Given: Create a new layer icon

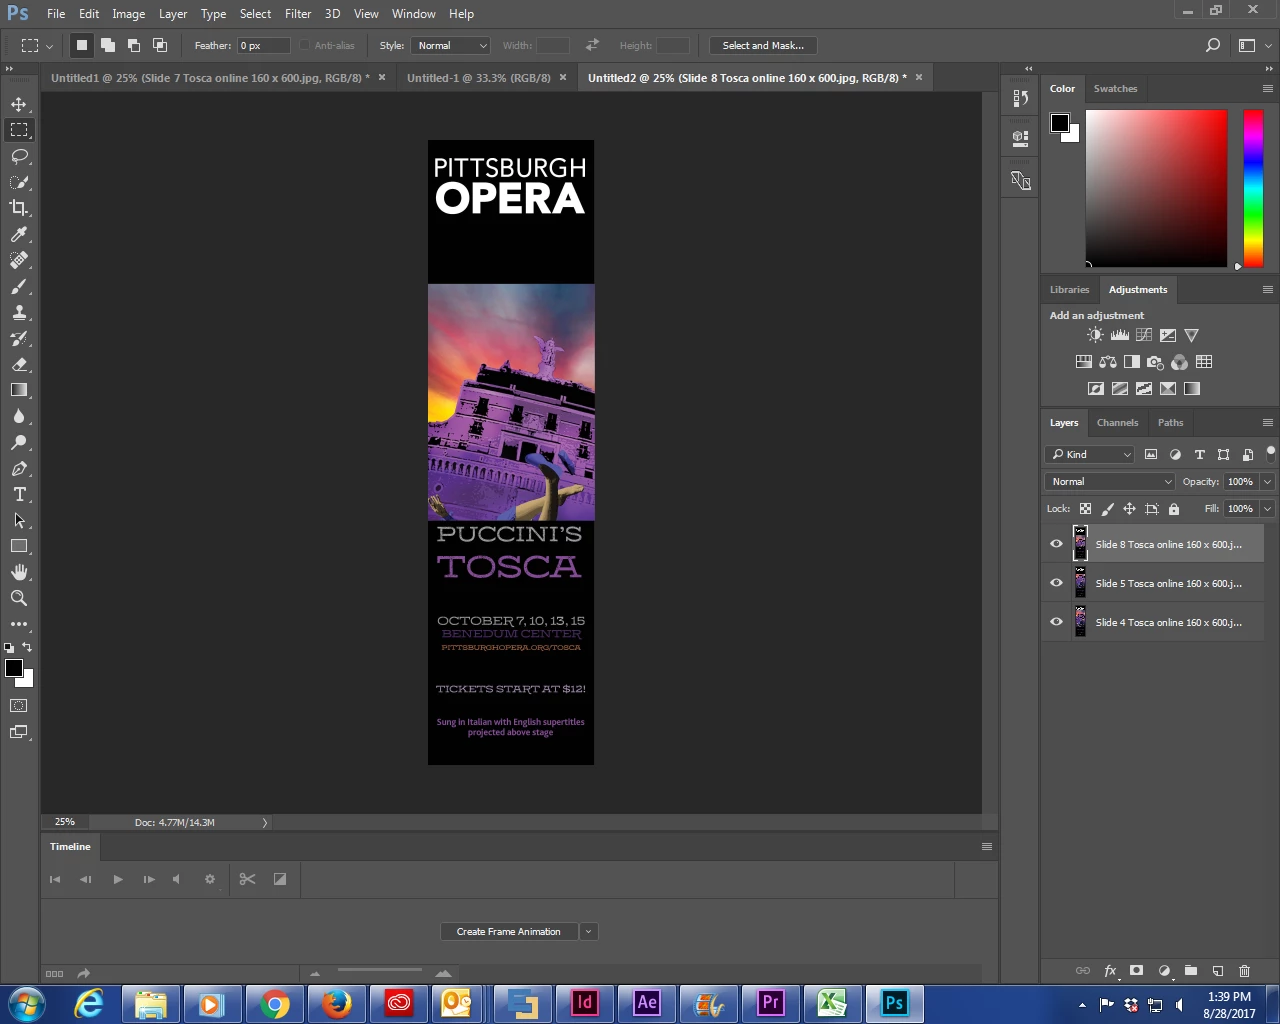Looking at the screenshot, I should (x=1218, y=970).
